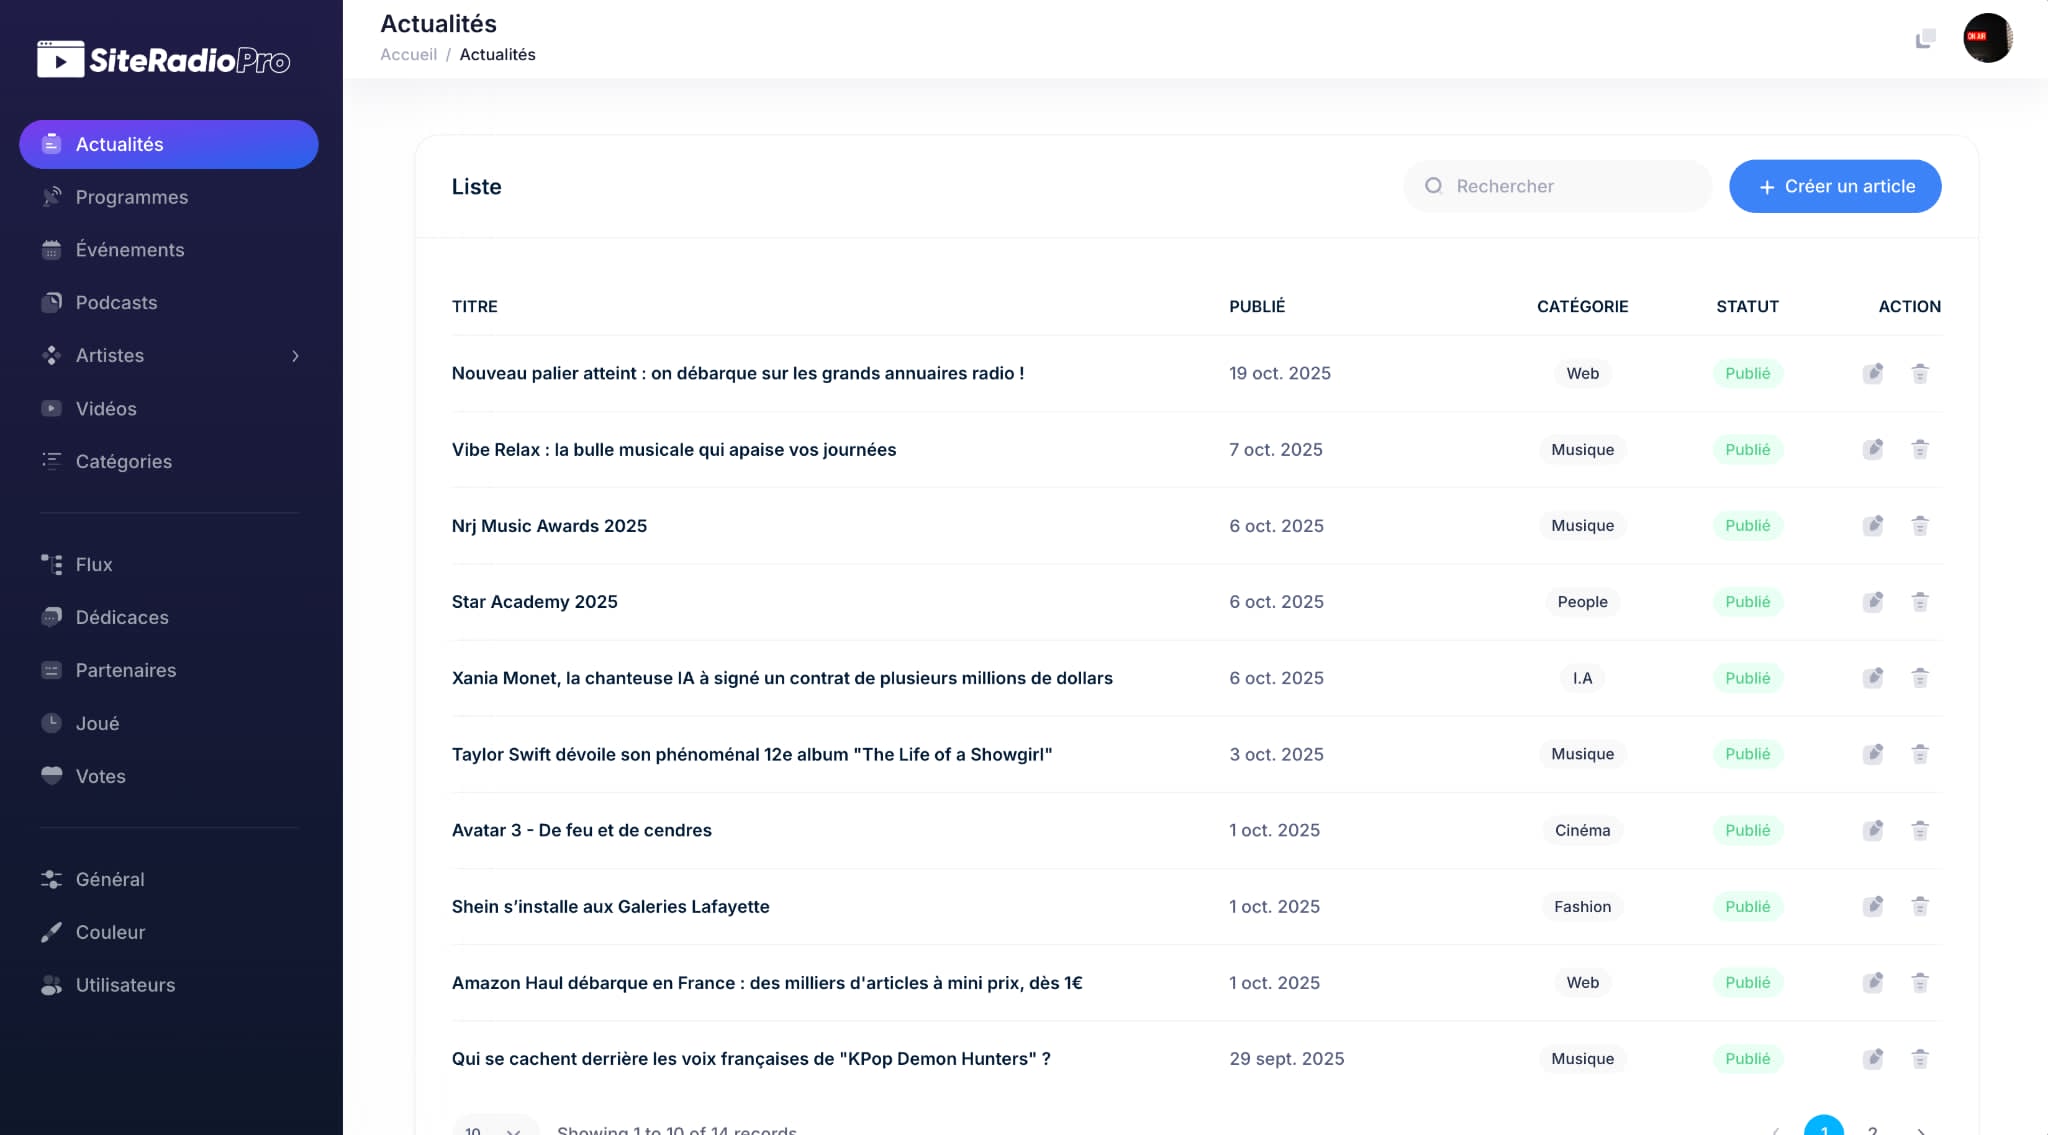The width and height of the screenshot is (2048, 1135).
Task: Click the Créer un article button
Action: click(1835, 186)
